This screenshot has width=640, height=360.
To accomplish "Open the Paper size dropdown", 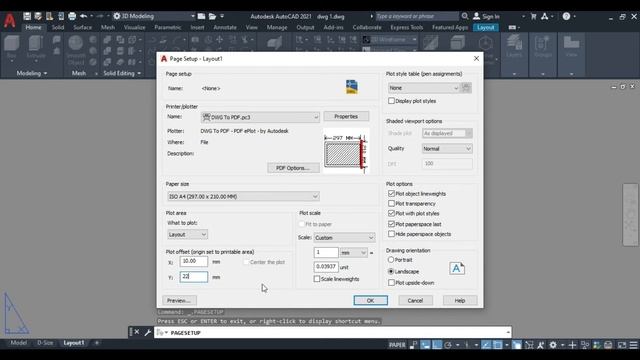I will tap(243, 196).
